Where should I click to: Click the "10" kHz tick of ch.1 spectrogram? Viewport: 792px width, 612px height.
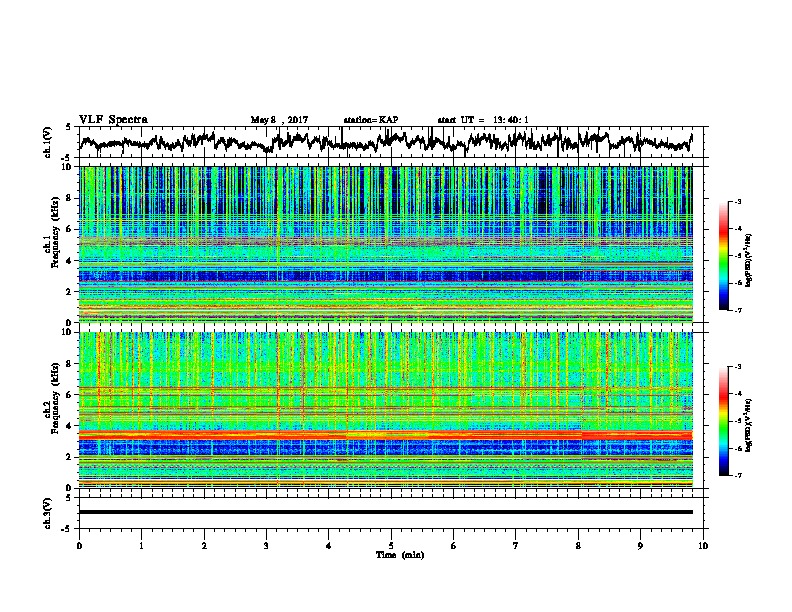click(x=68, y=167)
